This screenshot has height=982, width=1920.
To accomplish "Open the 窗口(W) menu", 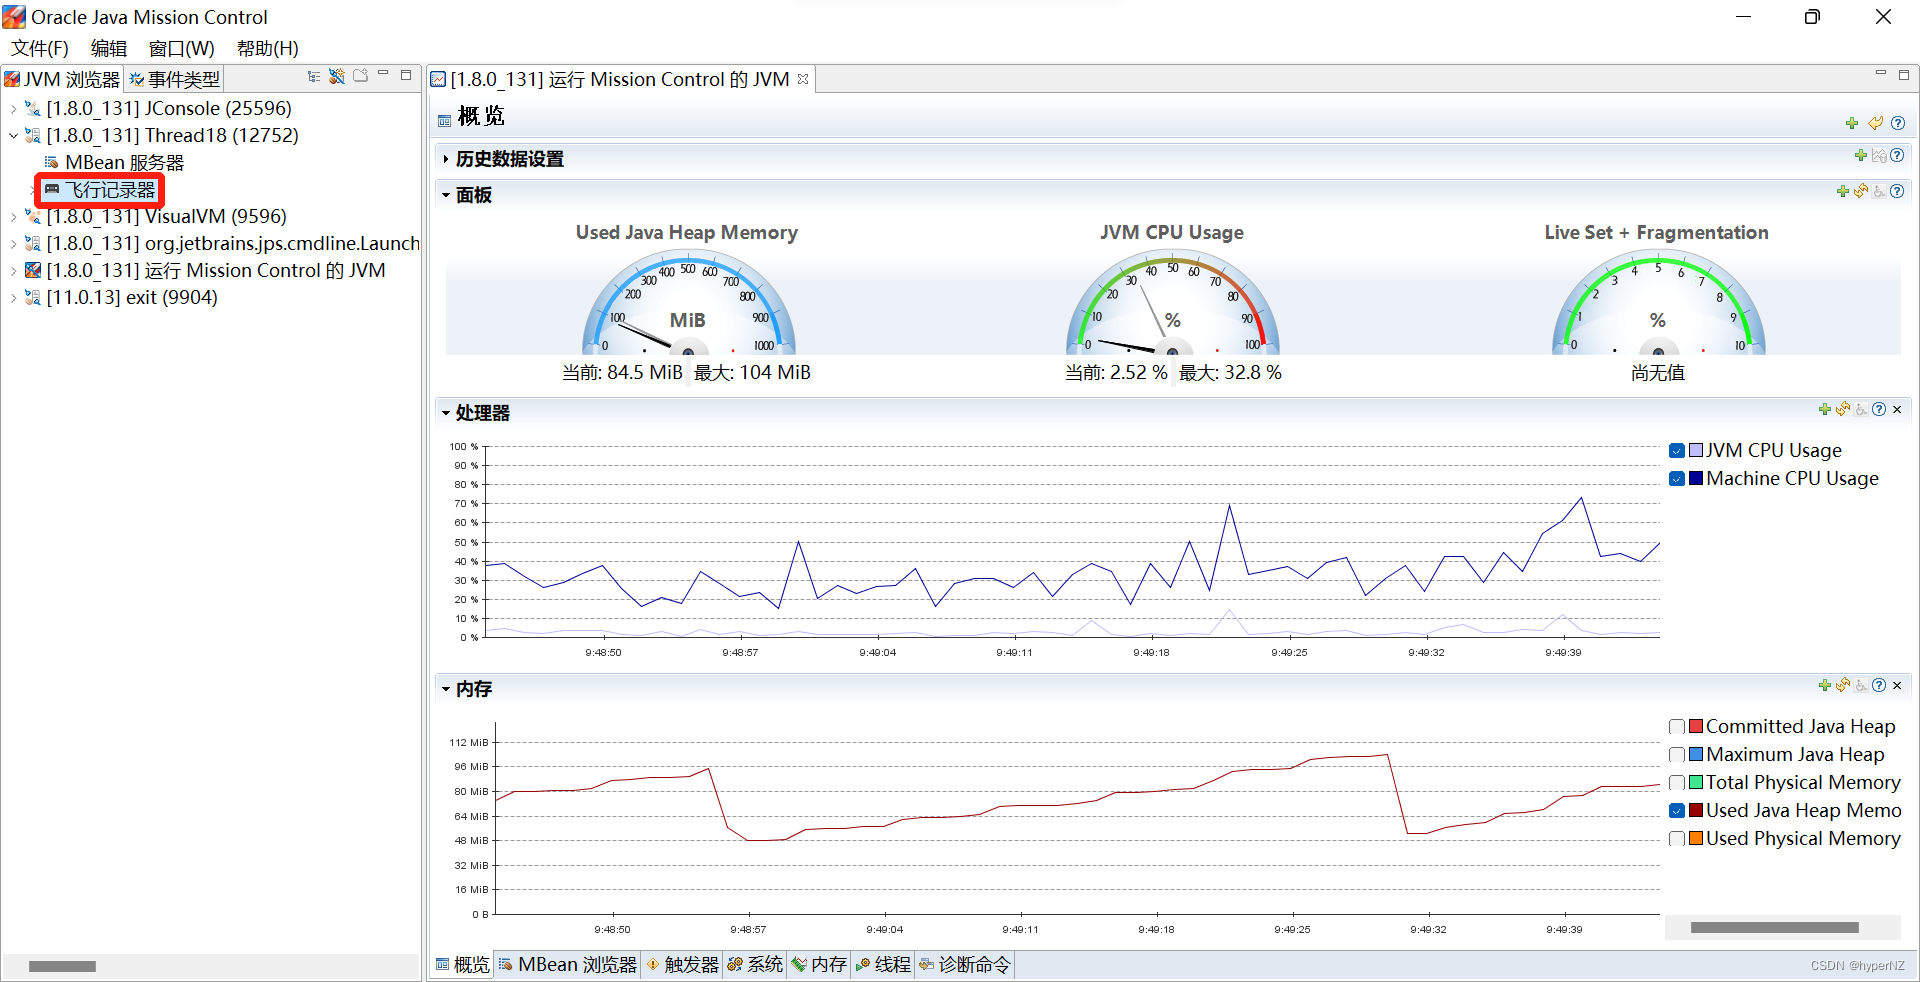I will [x=181, y=48].
